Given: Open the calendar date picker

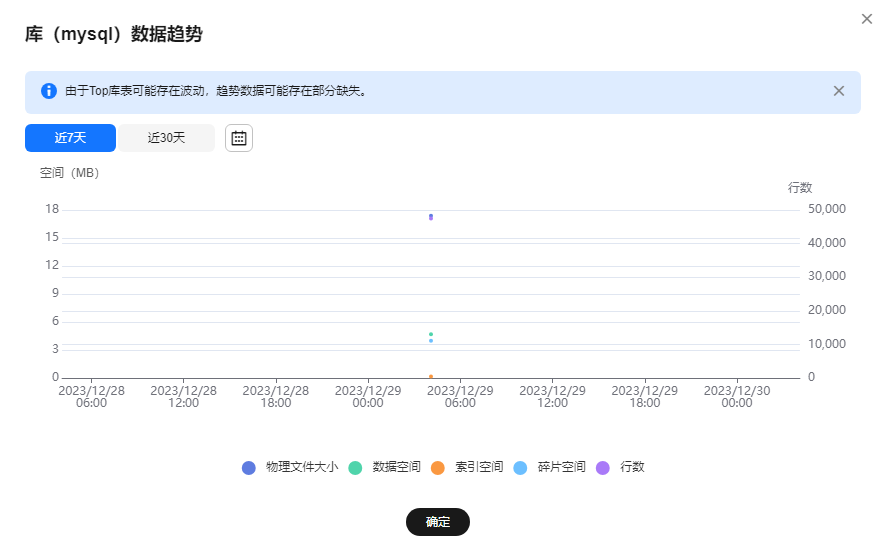Looking at the screenshot, I should pyautogui.click(x=239, y=138).
